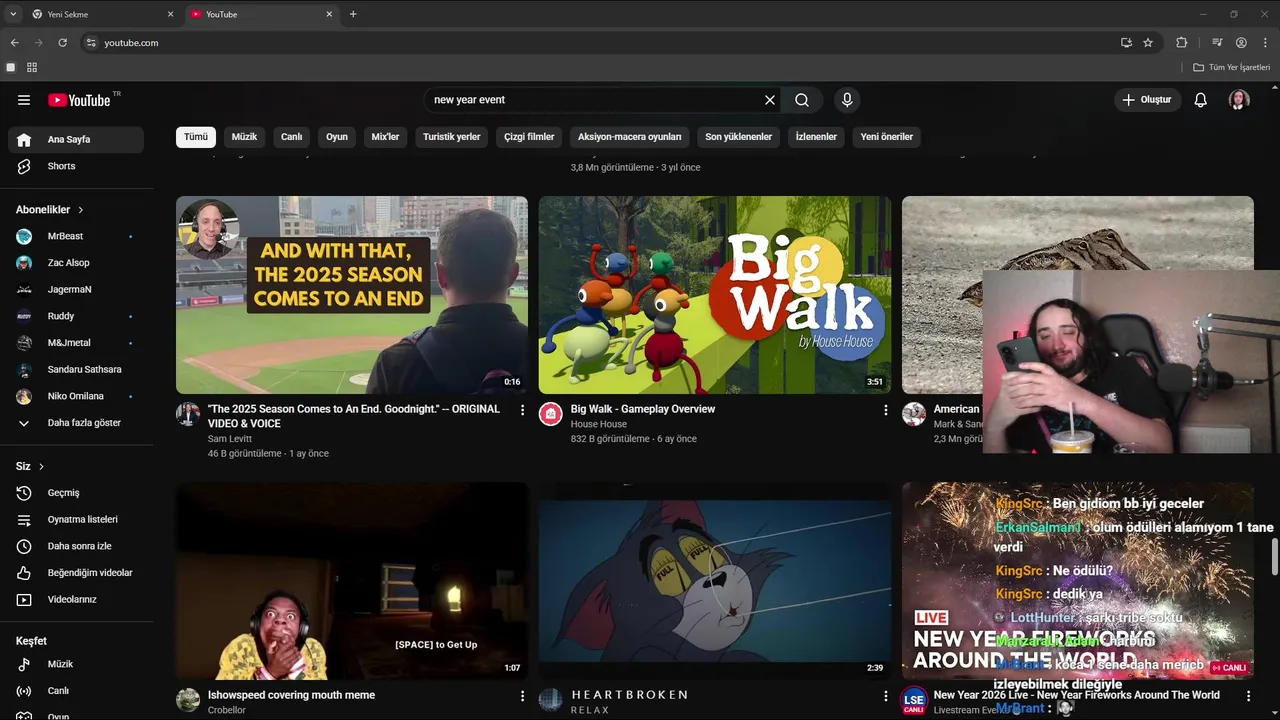
Task: Open Müzik under Keşfet
Action: (x=76, y=664)
